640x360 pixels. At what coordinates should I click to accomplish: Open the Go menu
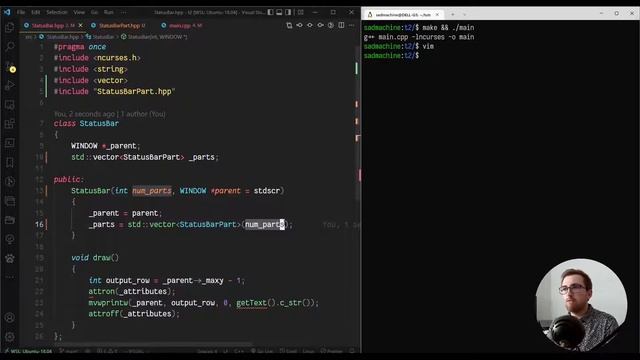[x=94, y=12]
